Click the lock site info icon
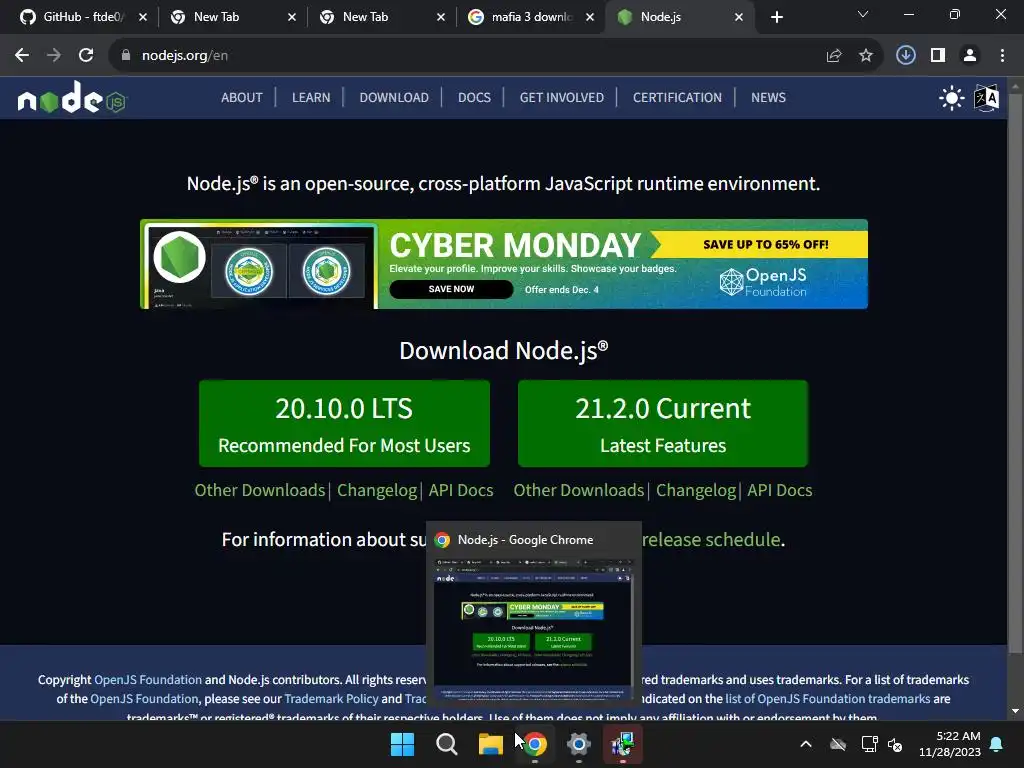The image size is (1024, 768). click(126, 56)
